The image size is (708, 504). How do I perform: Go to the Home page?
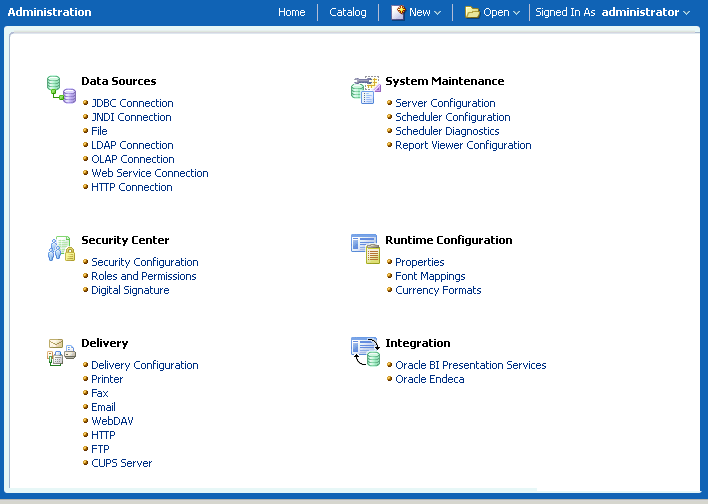(292, 12)
